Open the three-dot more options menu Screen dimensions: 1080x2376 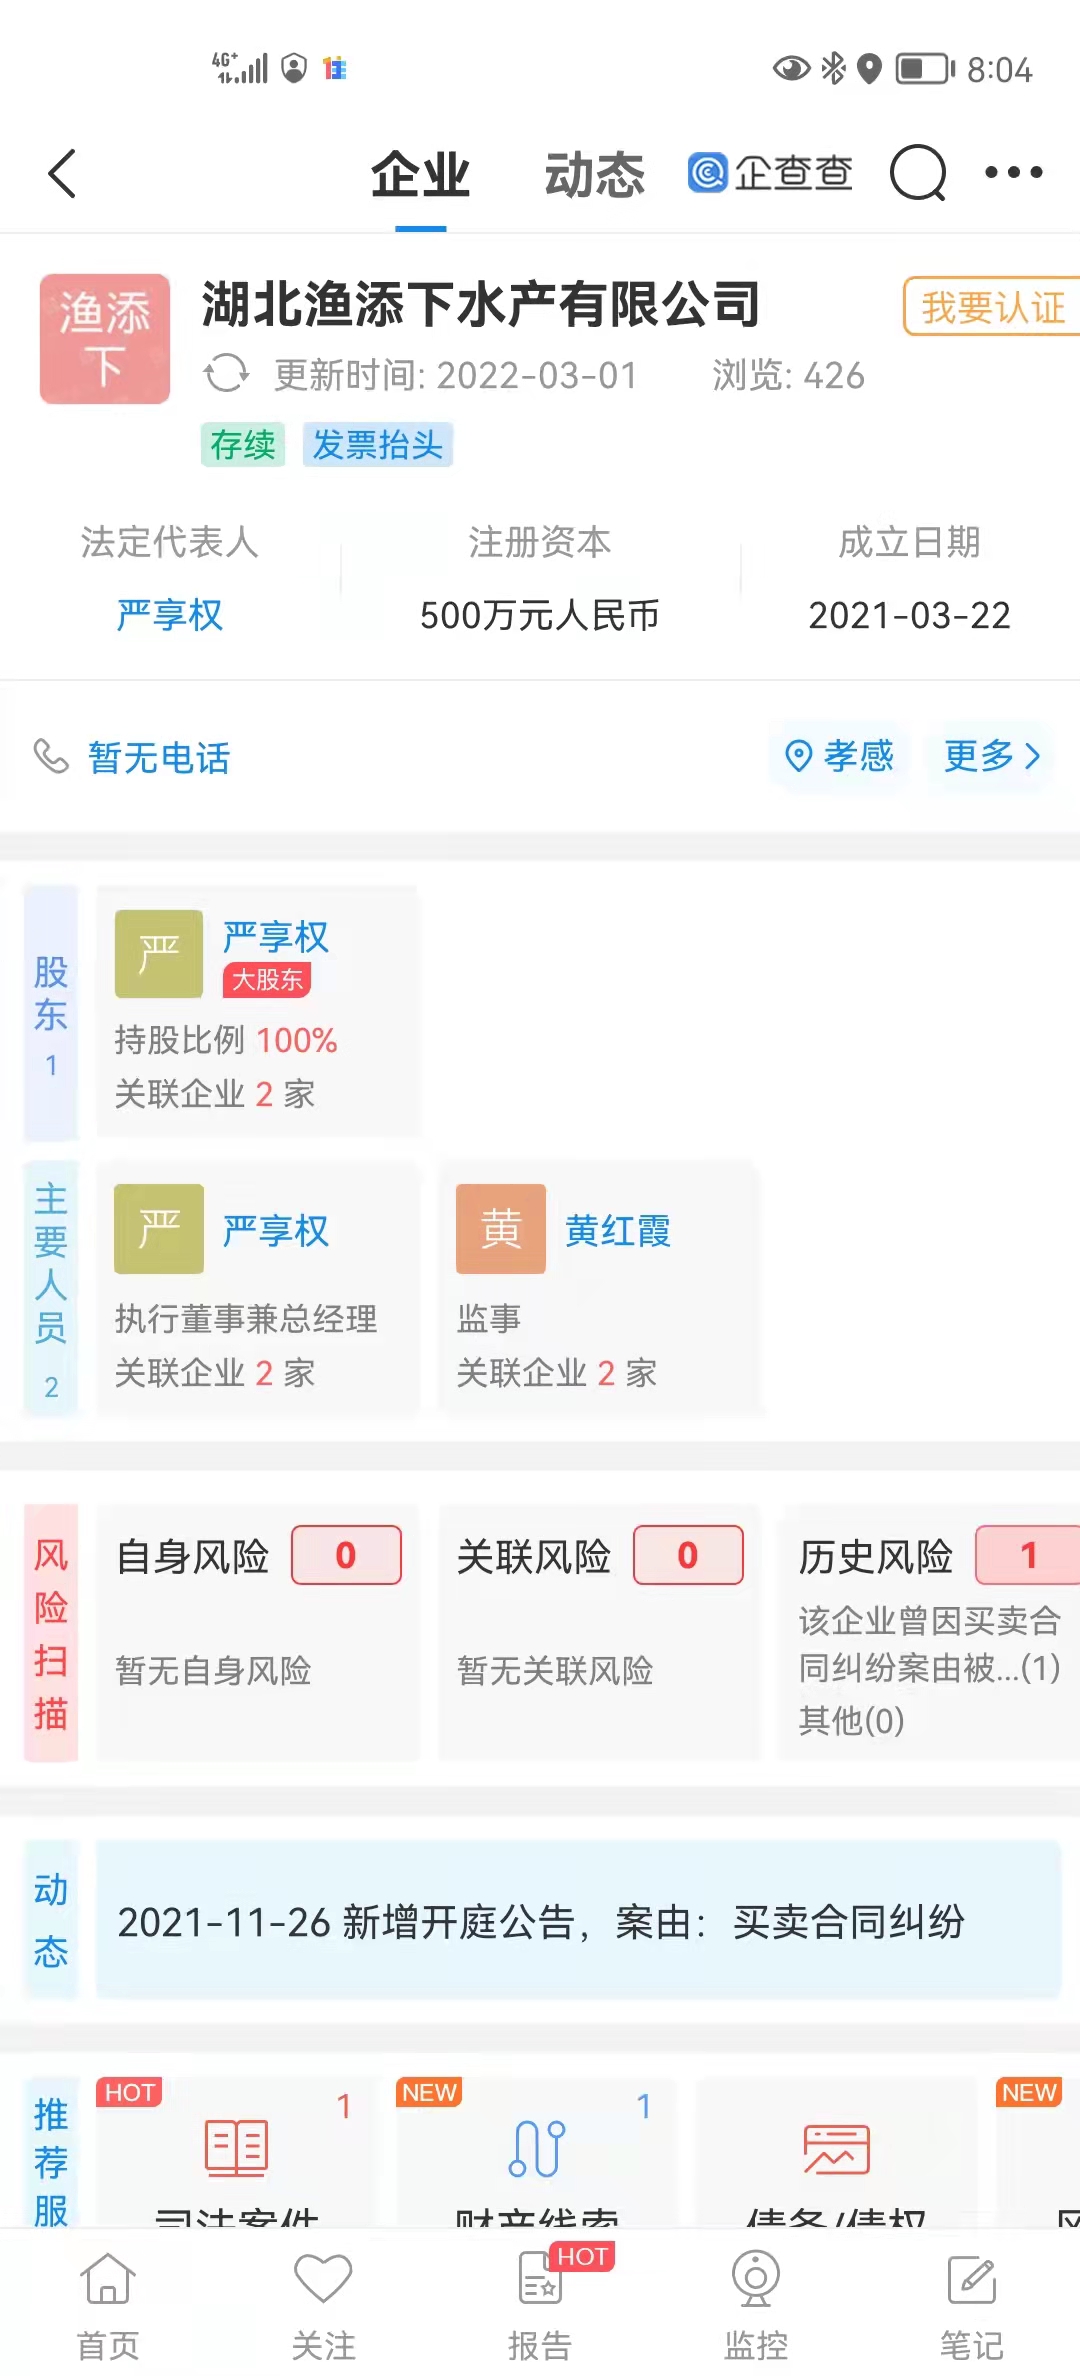[1013, 173]
